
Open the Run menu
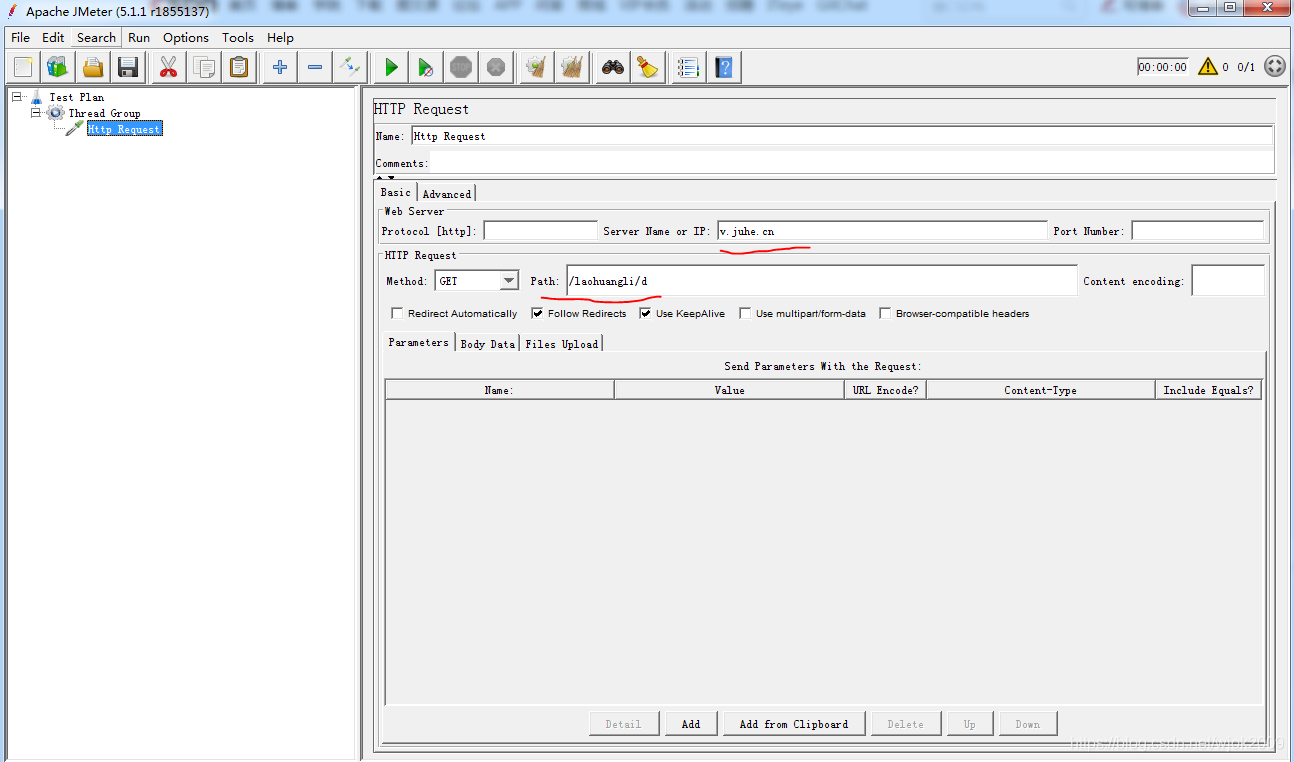[x=139, y=38]
